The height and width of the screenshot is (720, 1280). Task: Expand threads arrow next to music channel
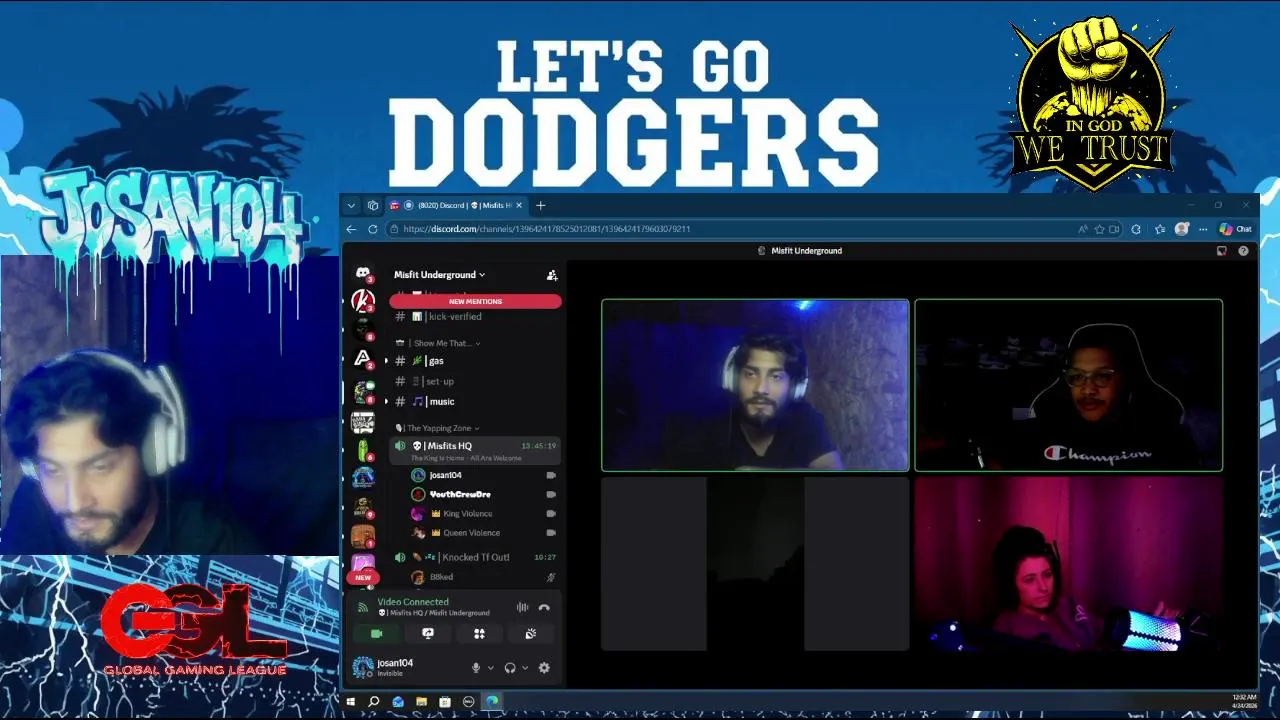tap(387, 402)
